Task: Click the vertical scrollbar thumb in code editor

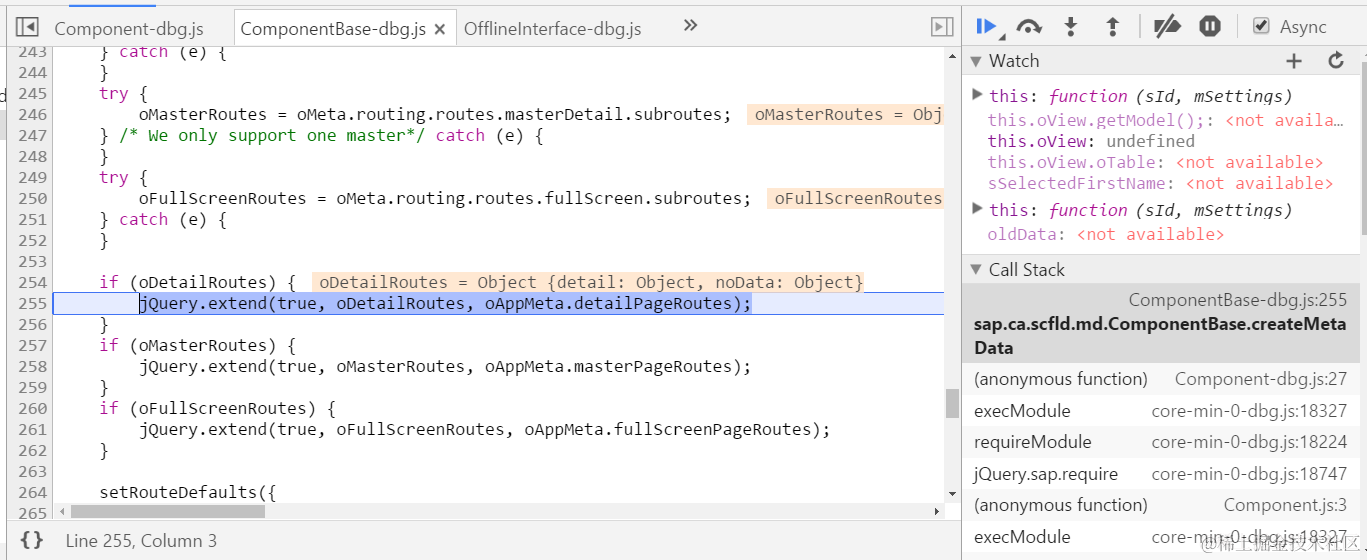Action: tap(952, 402)
